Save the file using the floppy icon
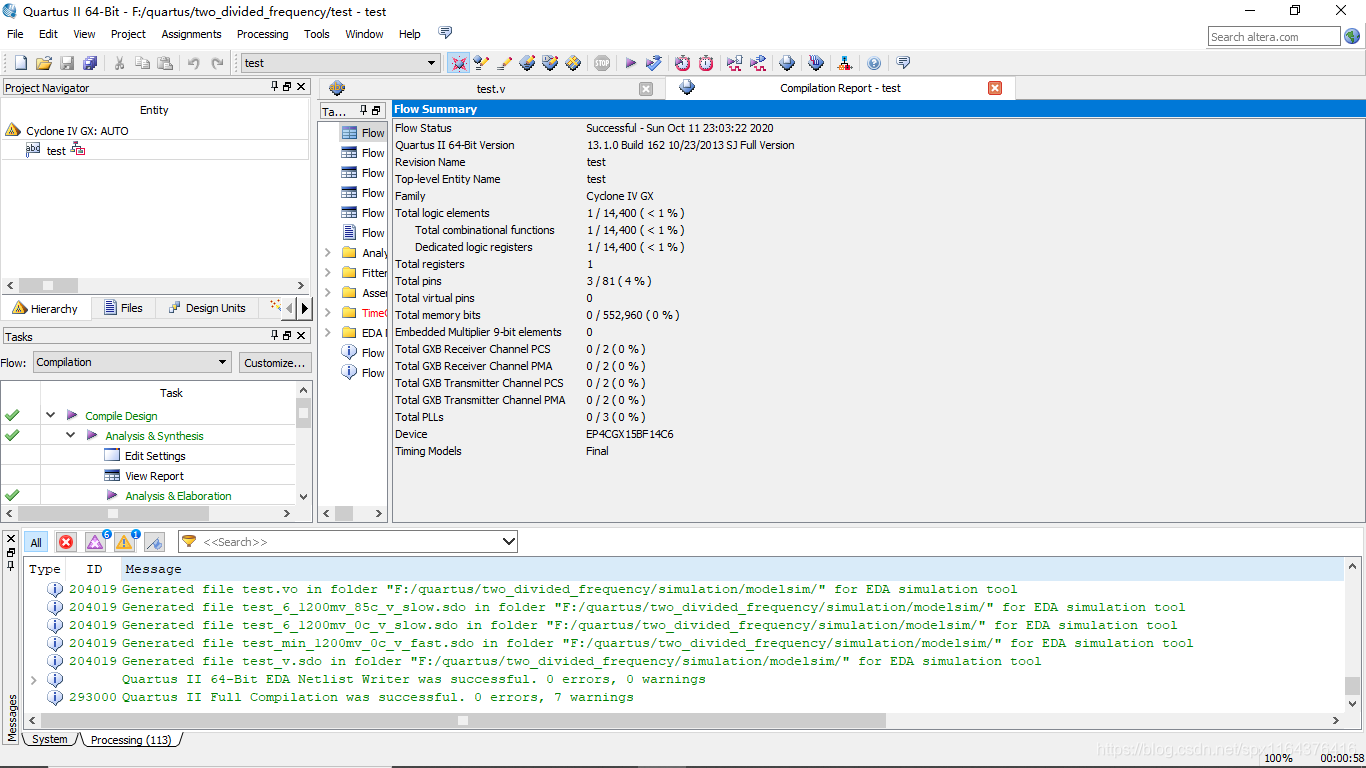1366x768 pixels. click(x=67, y=63)
